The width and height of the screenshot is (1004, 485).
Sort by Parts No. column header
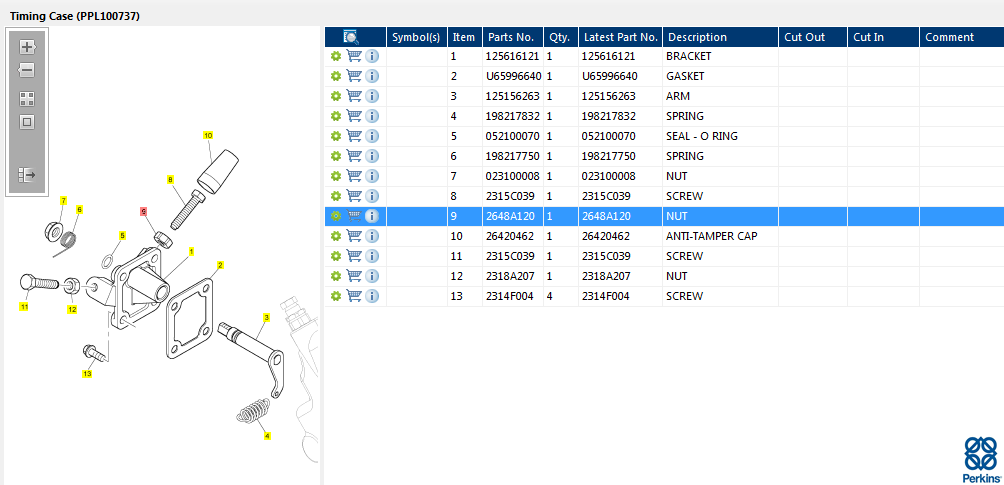click(513, 37)
